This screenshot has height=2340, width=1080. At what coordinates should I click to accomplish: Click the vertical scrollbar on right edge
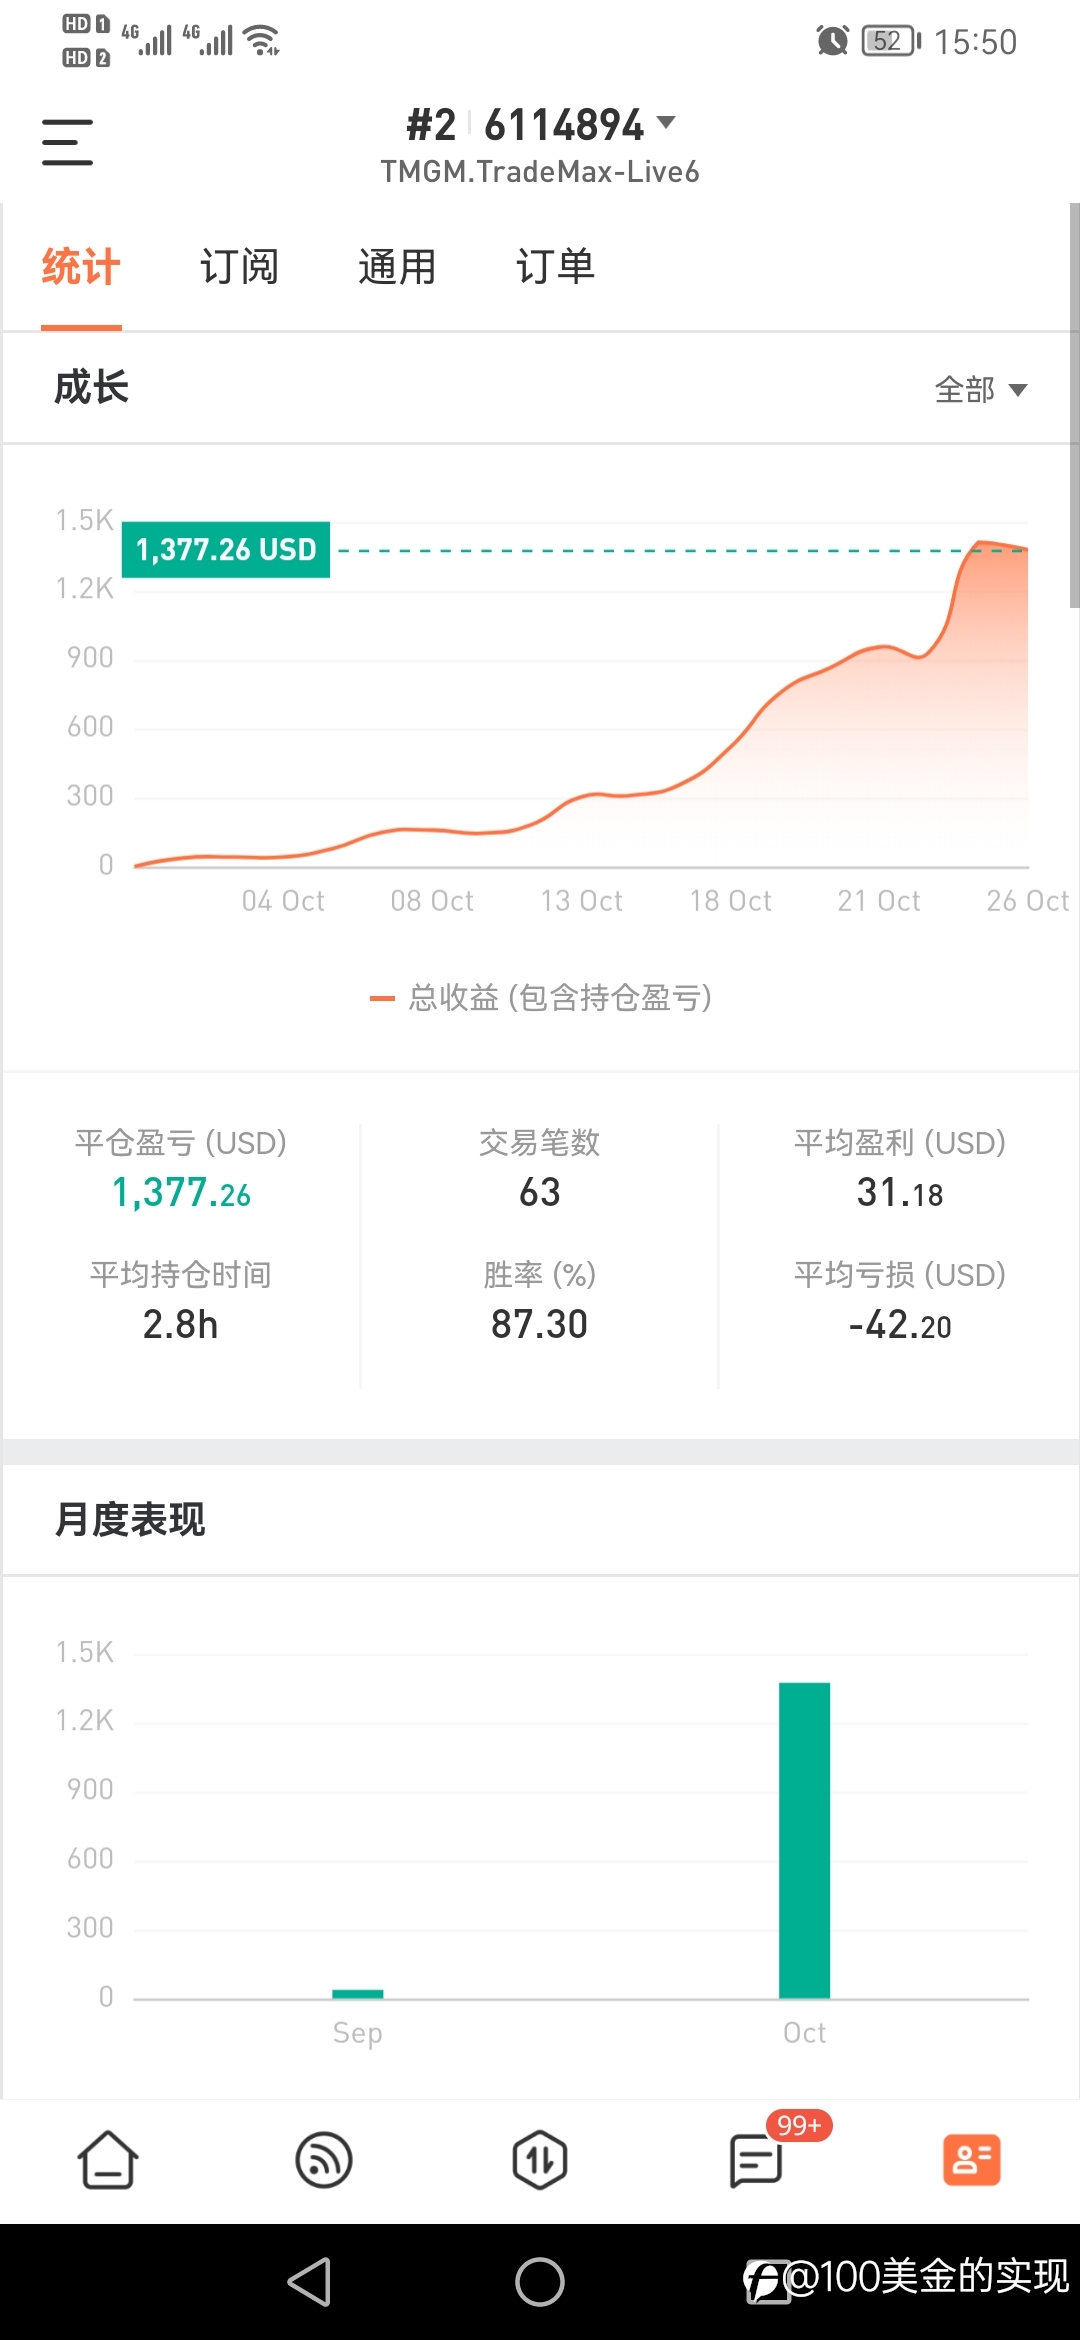(x=1075, y=405)
